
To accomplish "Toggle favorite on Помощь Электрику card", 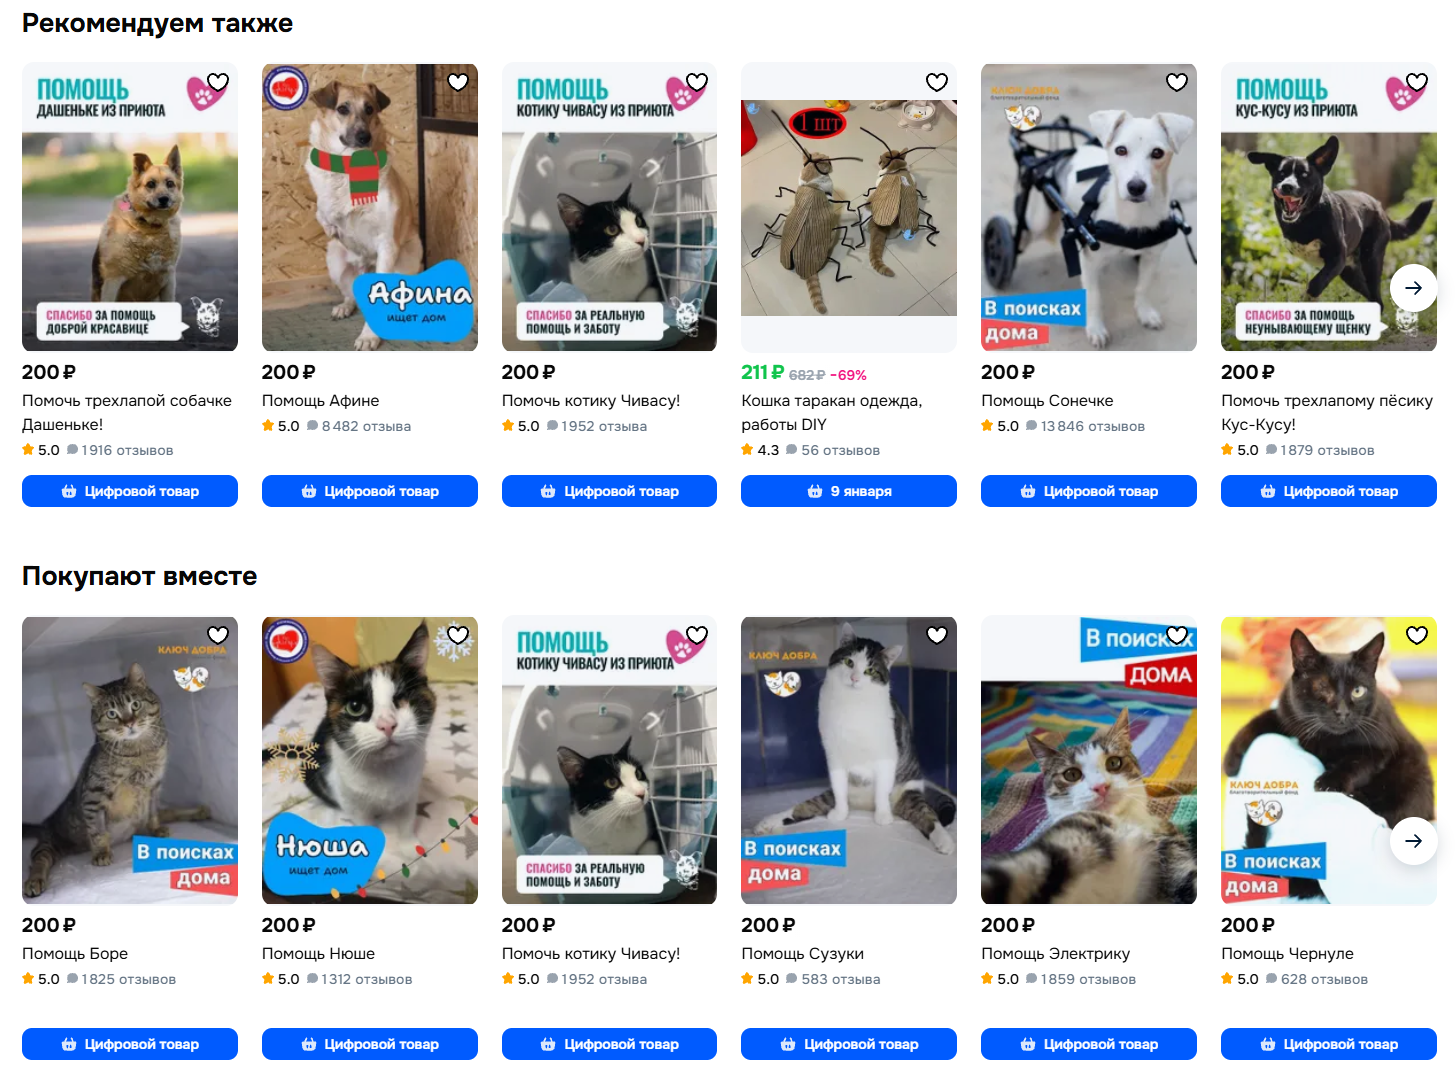I will tap(1177, 635).
